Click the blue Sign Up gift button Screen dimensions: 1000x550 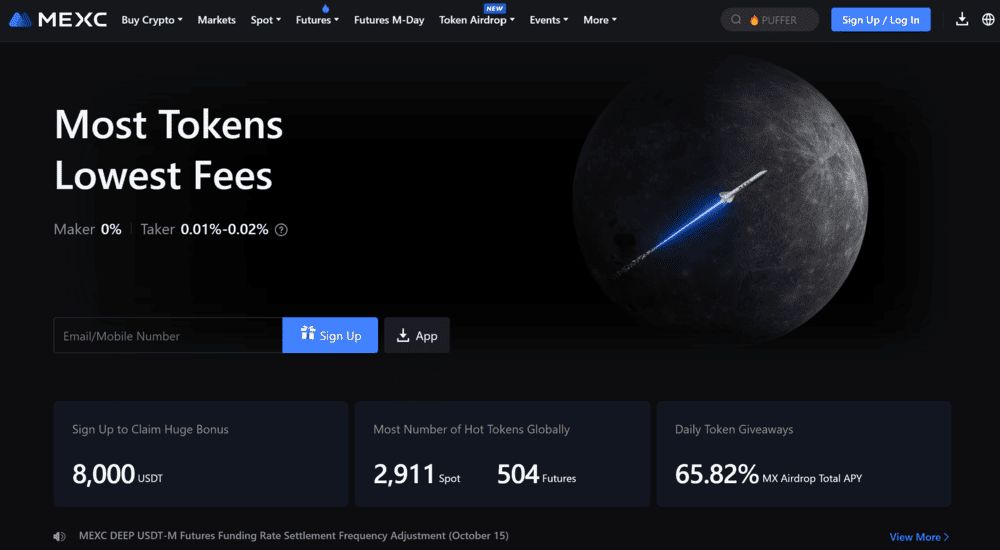point(330,335)
